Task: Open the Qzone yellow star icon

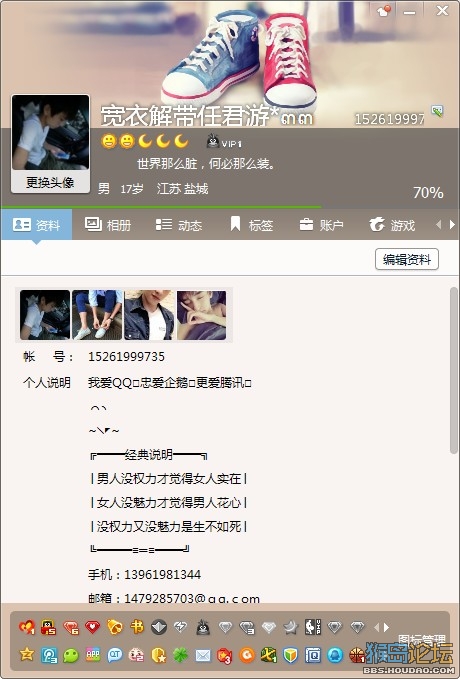Action: (27, 654)
